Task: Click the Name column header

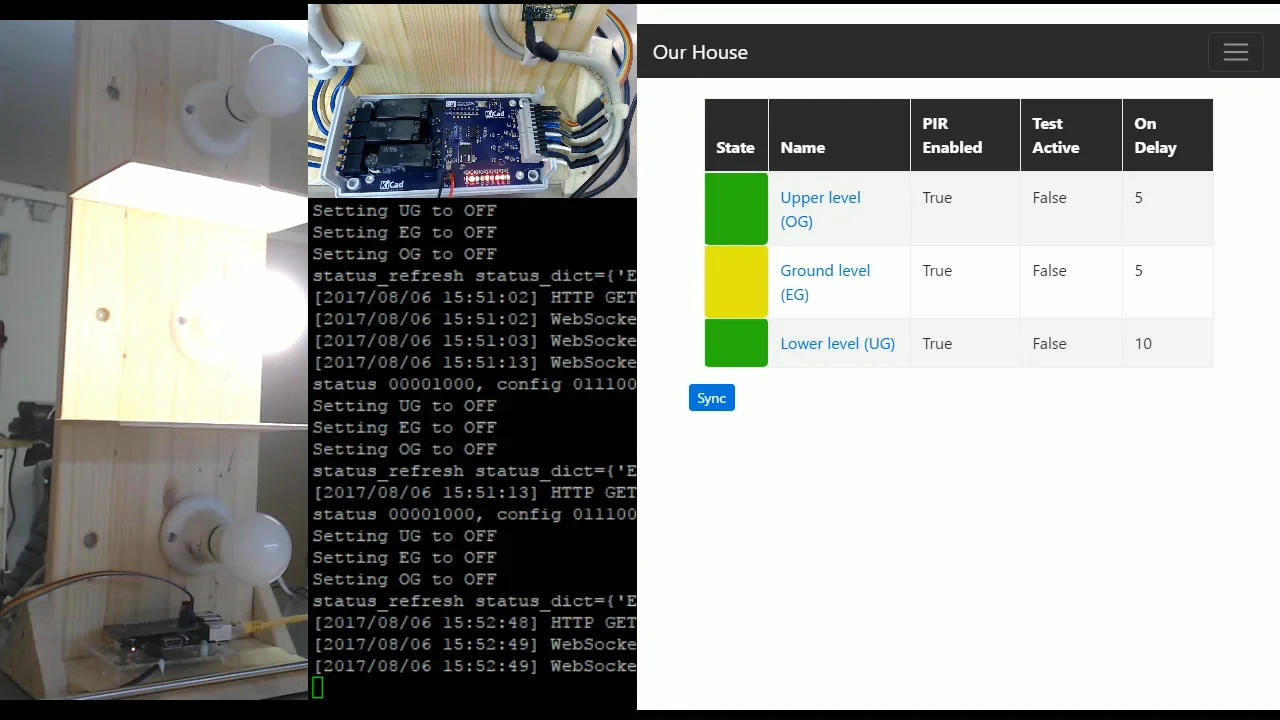Action: pos(839,135)
